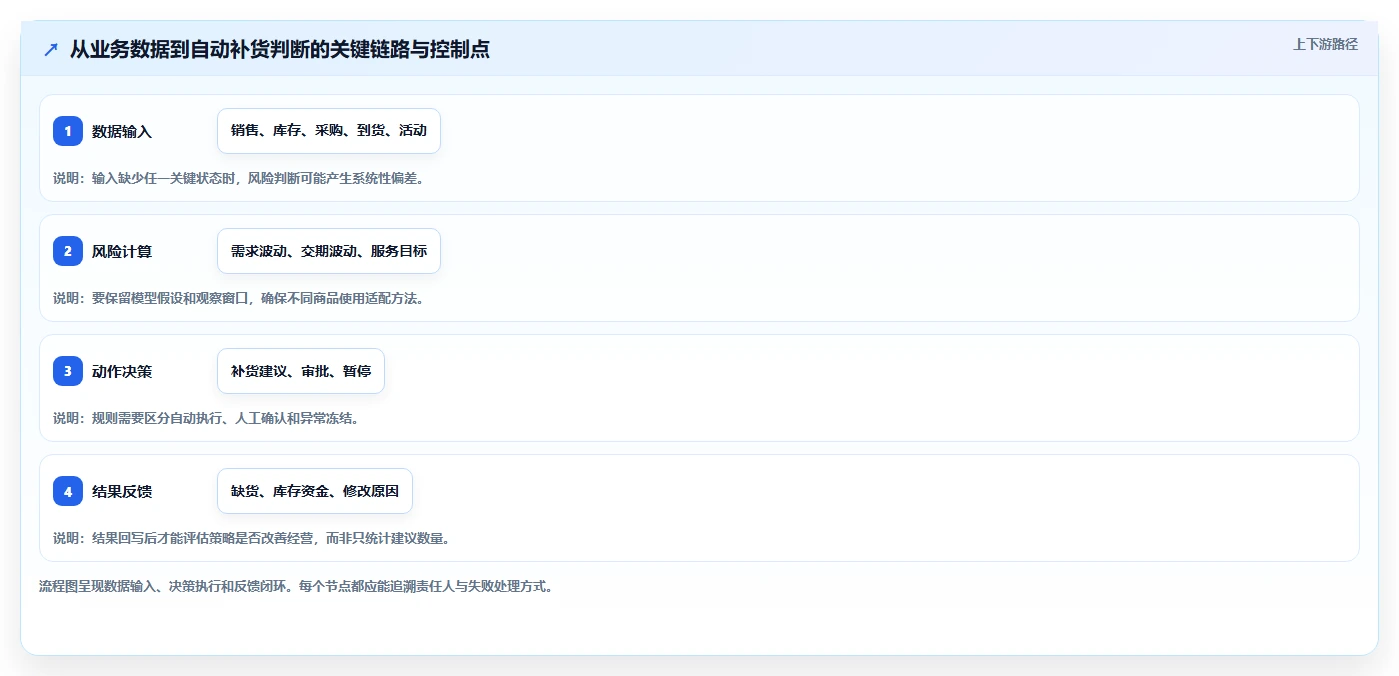Click the 风险计算 step label
This screenshot has height=676, width=1399.
pos(122,251)
